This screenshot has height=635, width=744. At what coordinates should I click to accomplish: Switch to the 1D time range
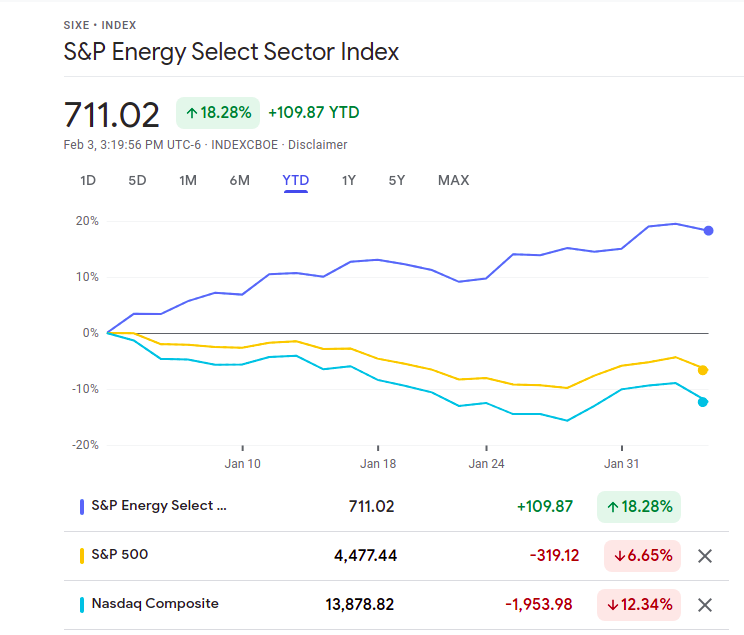88,180
